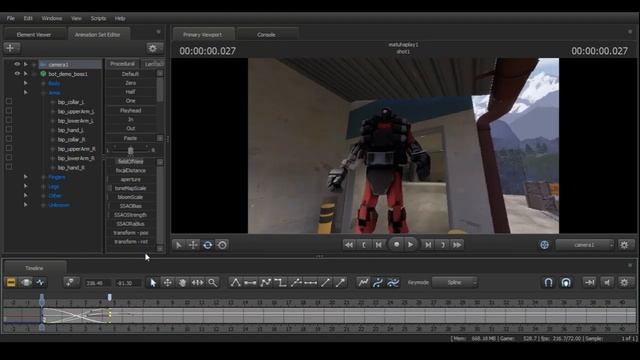
Task: Open the Keymode Spline dropdown
Action: click(x=455, y=282)
